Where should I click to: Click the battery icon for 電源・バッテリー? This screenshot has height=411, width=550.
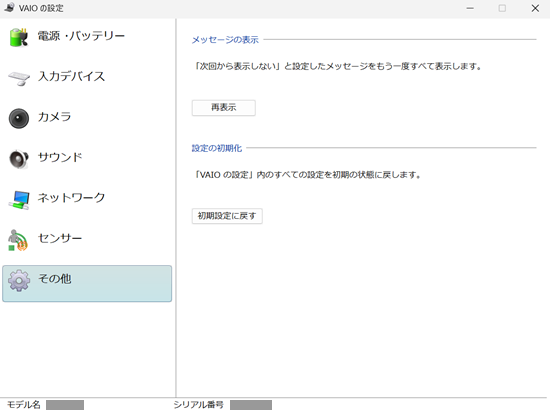(19, 37)
